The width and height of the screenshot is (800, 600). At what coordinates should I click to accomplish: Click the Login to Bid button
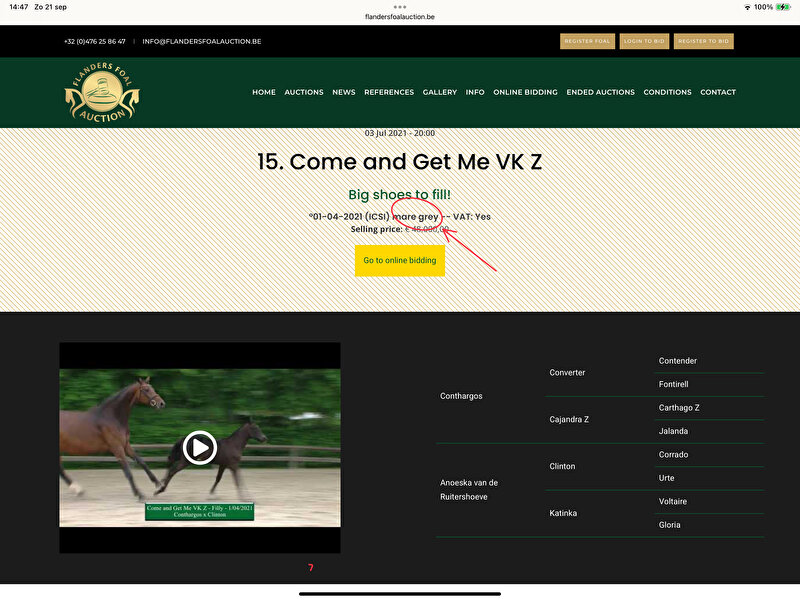[644, 41]
